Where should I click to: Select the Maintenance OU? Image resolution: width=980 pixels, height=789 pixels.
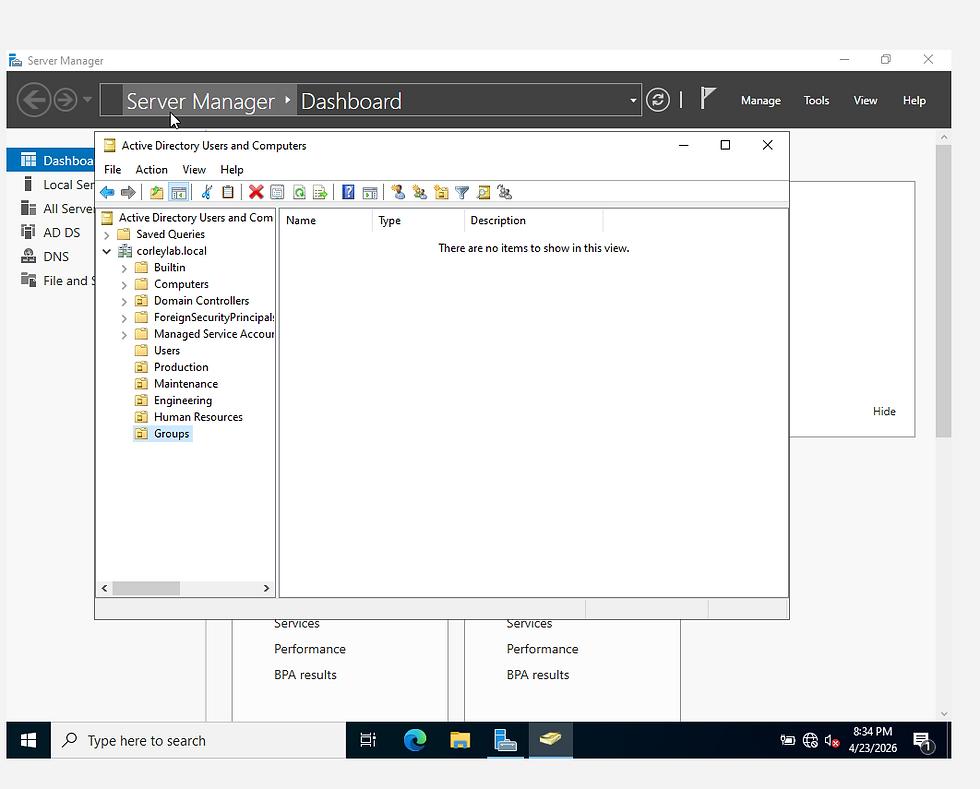tap(186, 384)
